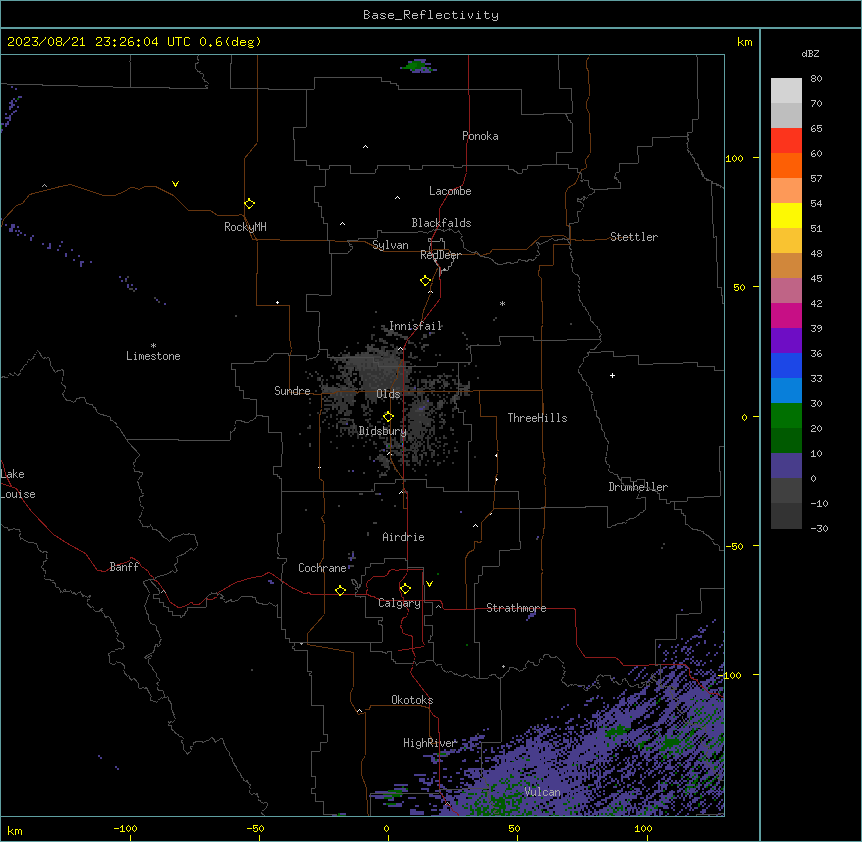Click the yellow marker near Olds
The width and height of the screenshot is (862, 842).
[388, 417]
